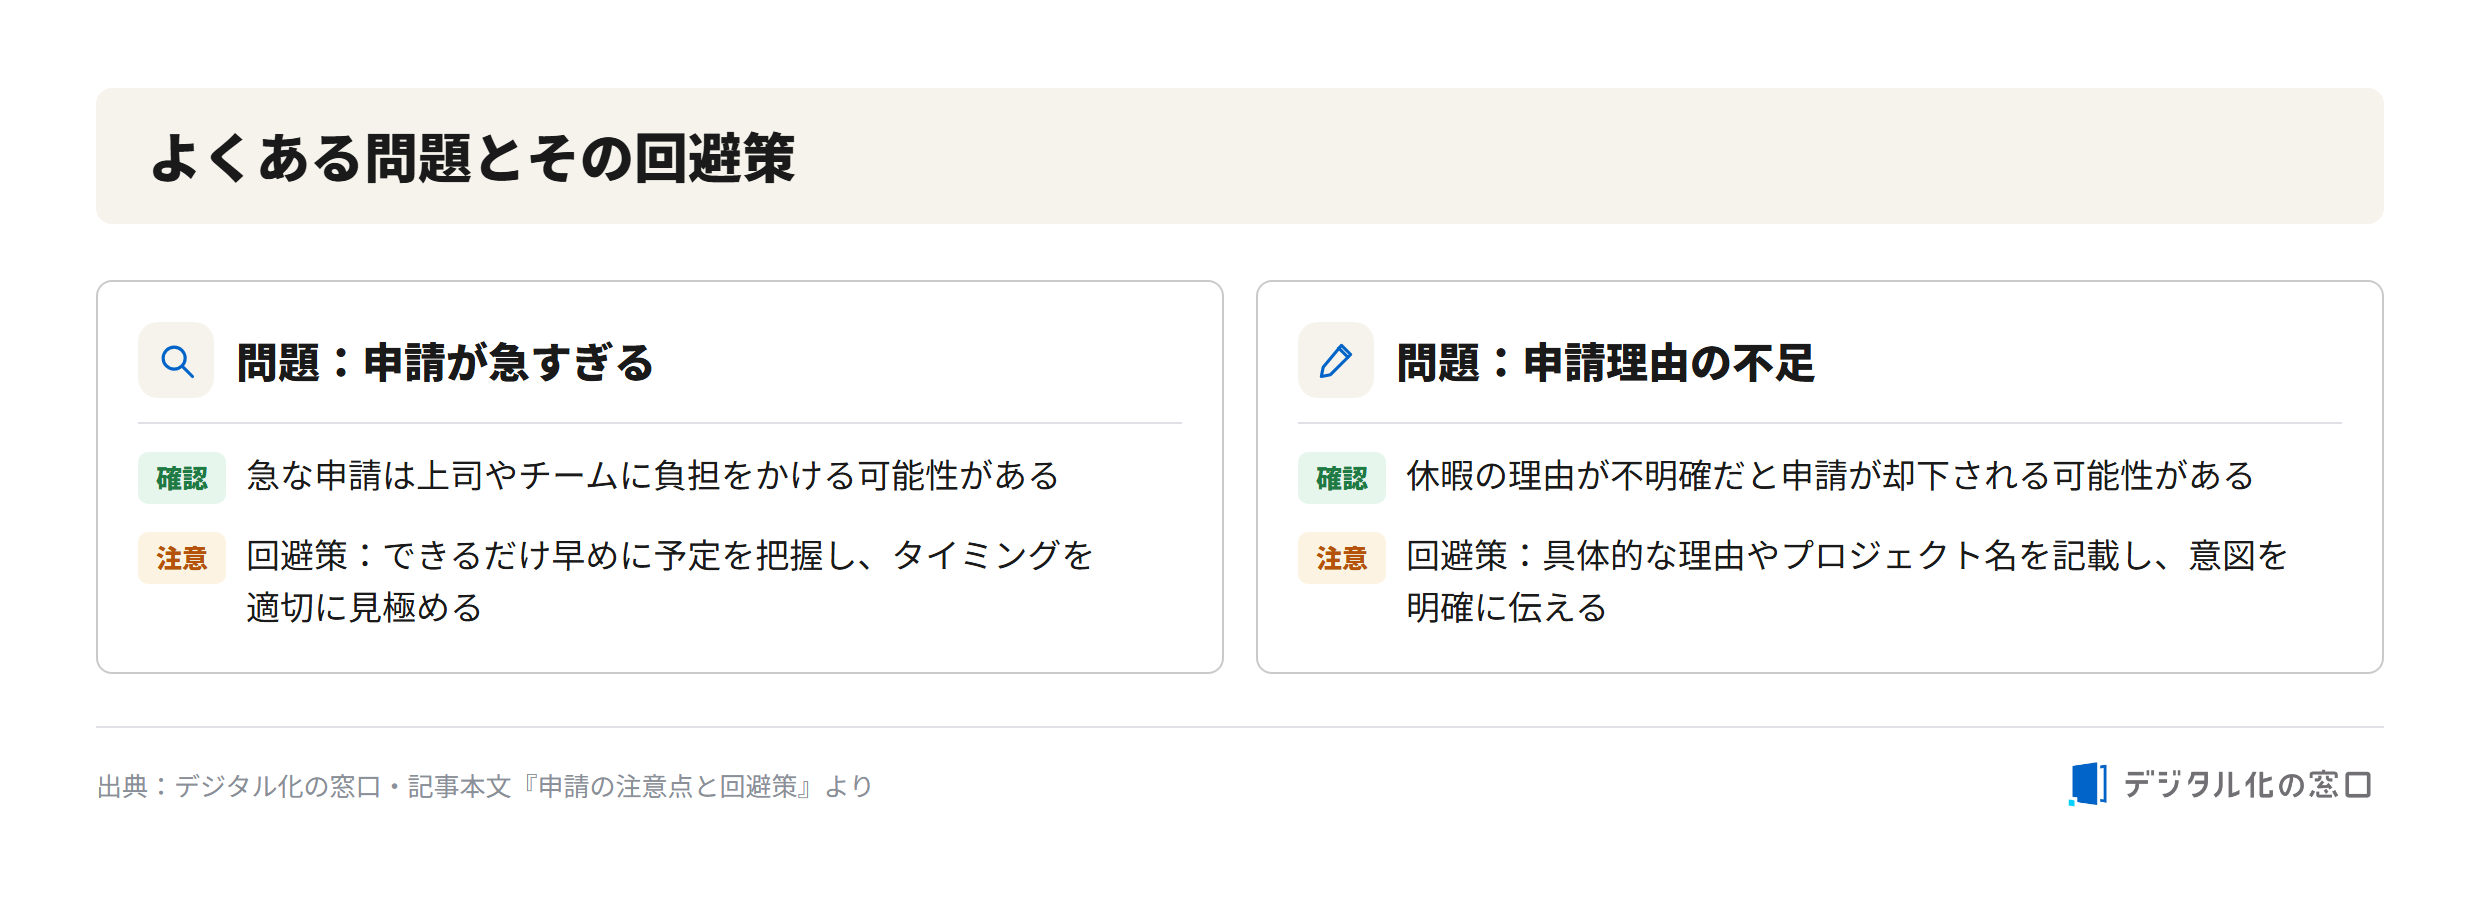Click the デジタル化の窓口 brand text in the footer
Viewport: 2480px width, 902px height.
tap(2247, 785)
